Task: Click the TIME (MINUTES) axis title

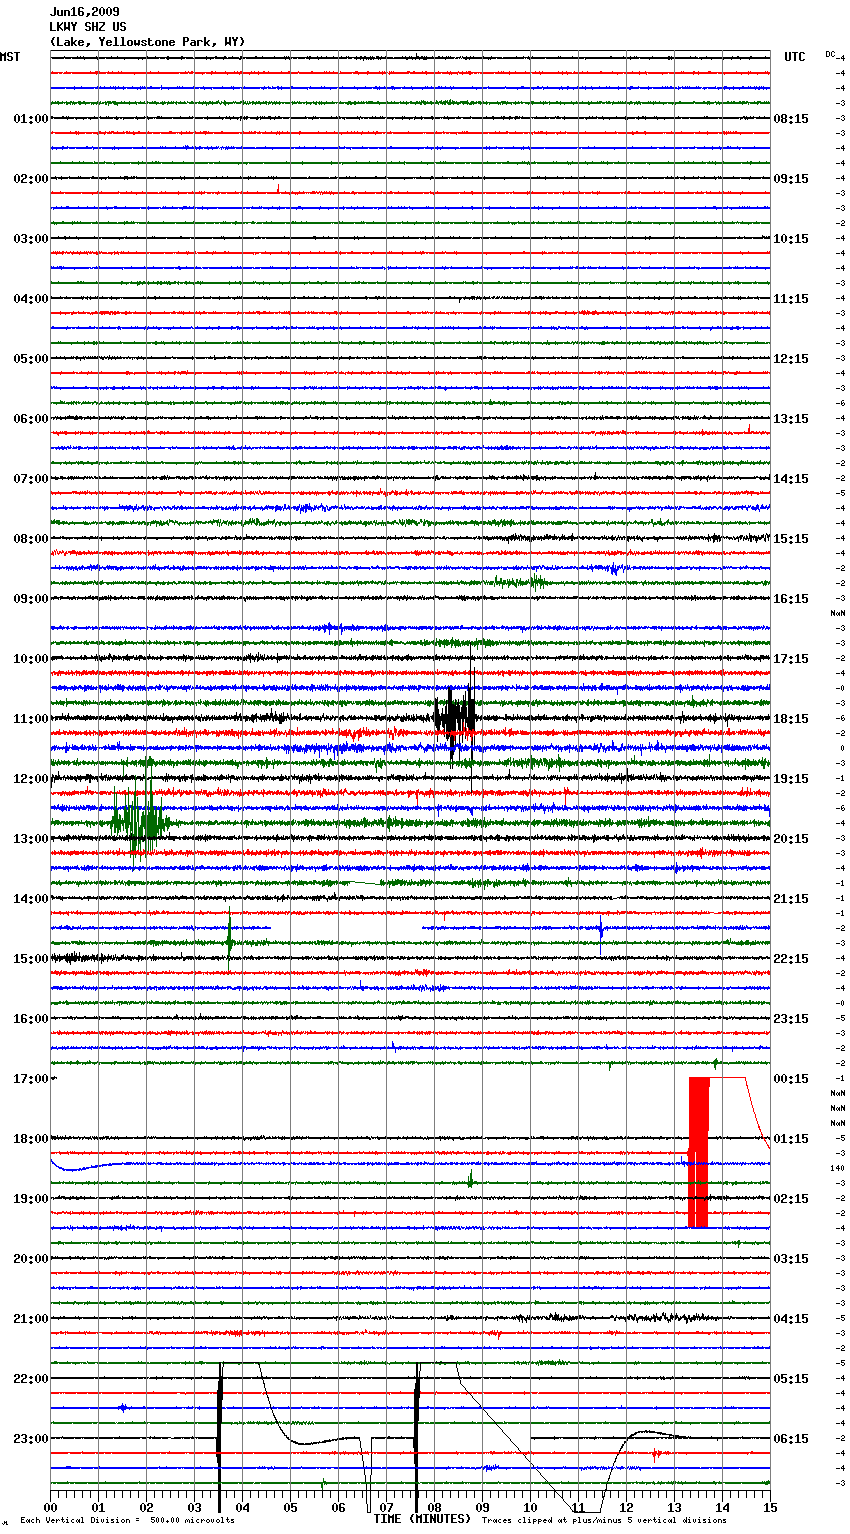Action: pos(422,1519)
